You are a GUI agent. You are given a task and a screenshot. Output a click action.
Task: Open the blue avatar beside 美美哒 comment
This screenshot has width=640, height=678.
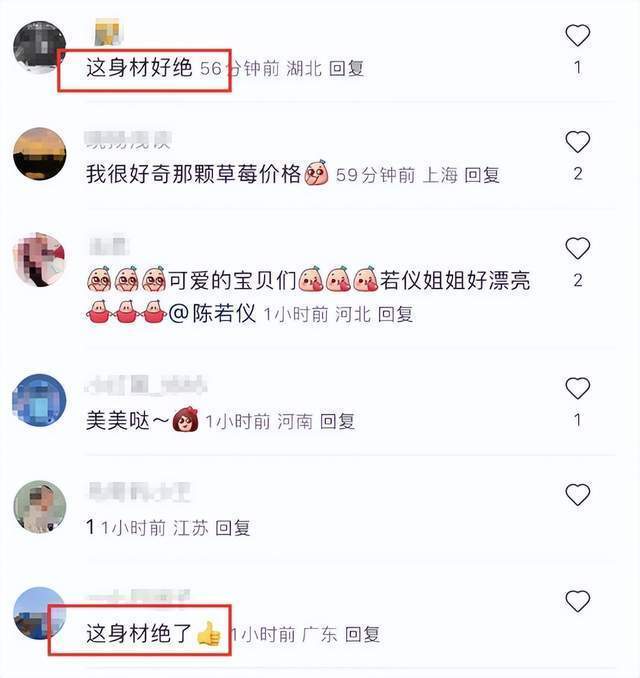tap(40, 400)
